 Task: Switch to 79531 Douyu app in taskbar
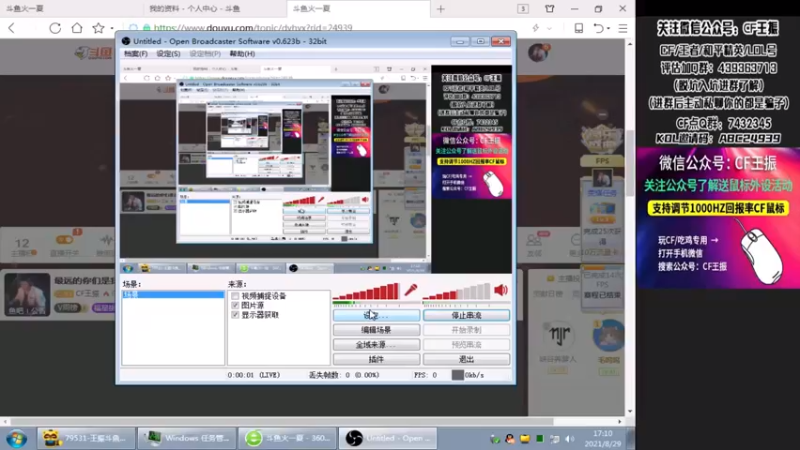(x=86, y=438)
